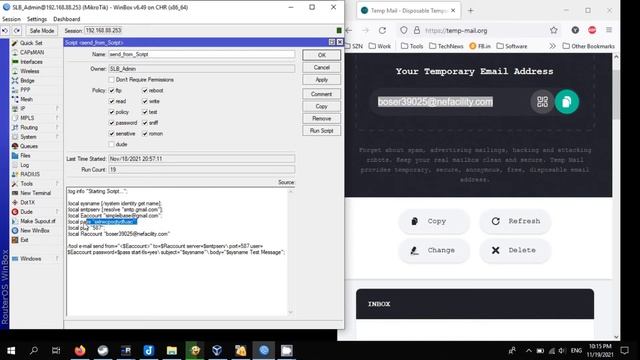Open Quick Set in WinBox sidebar
This screenshot has width=640, height=360.
point(31,43)
